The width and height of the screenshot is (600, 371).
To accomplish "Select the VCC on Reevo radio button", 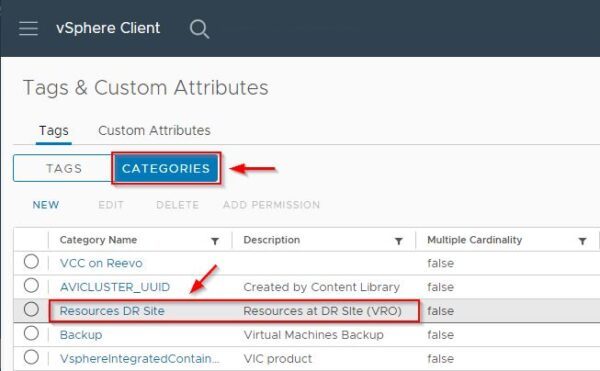I will coord(31,262).
